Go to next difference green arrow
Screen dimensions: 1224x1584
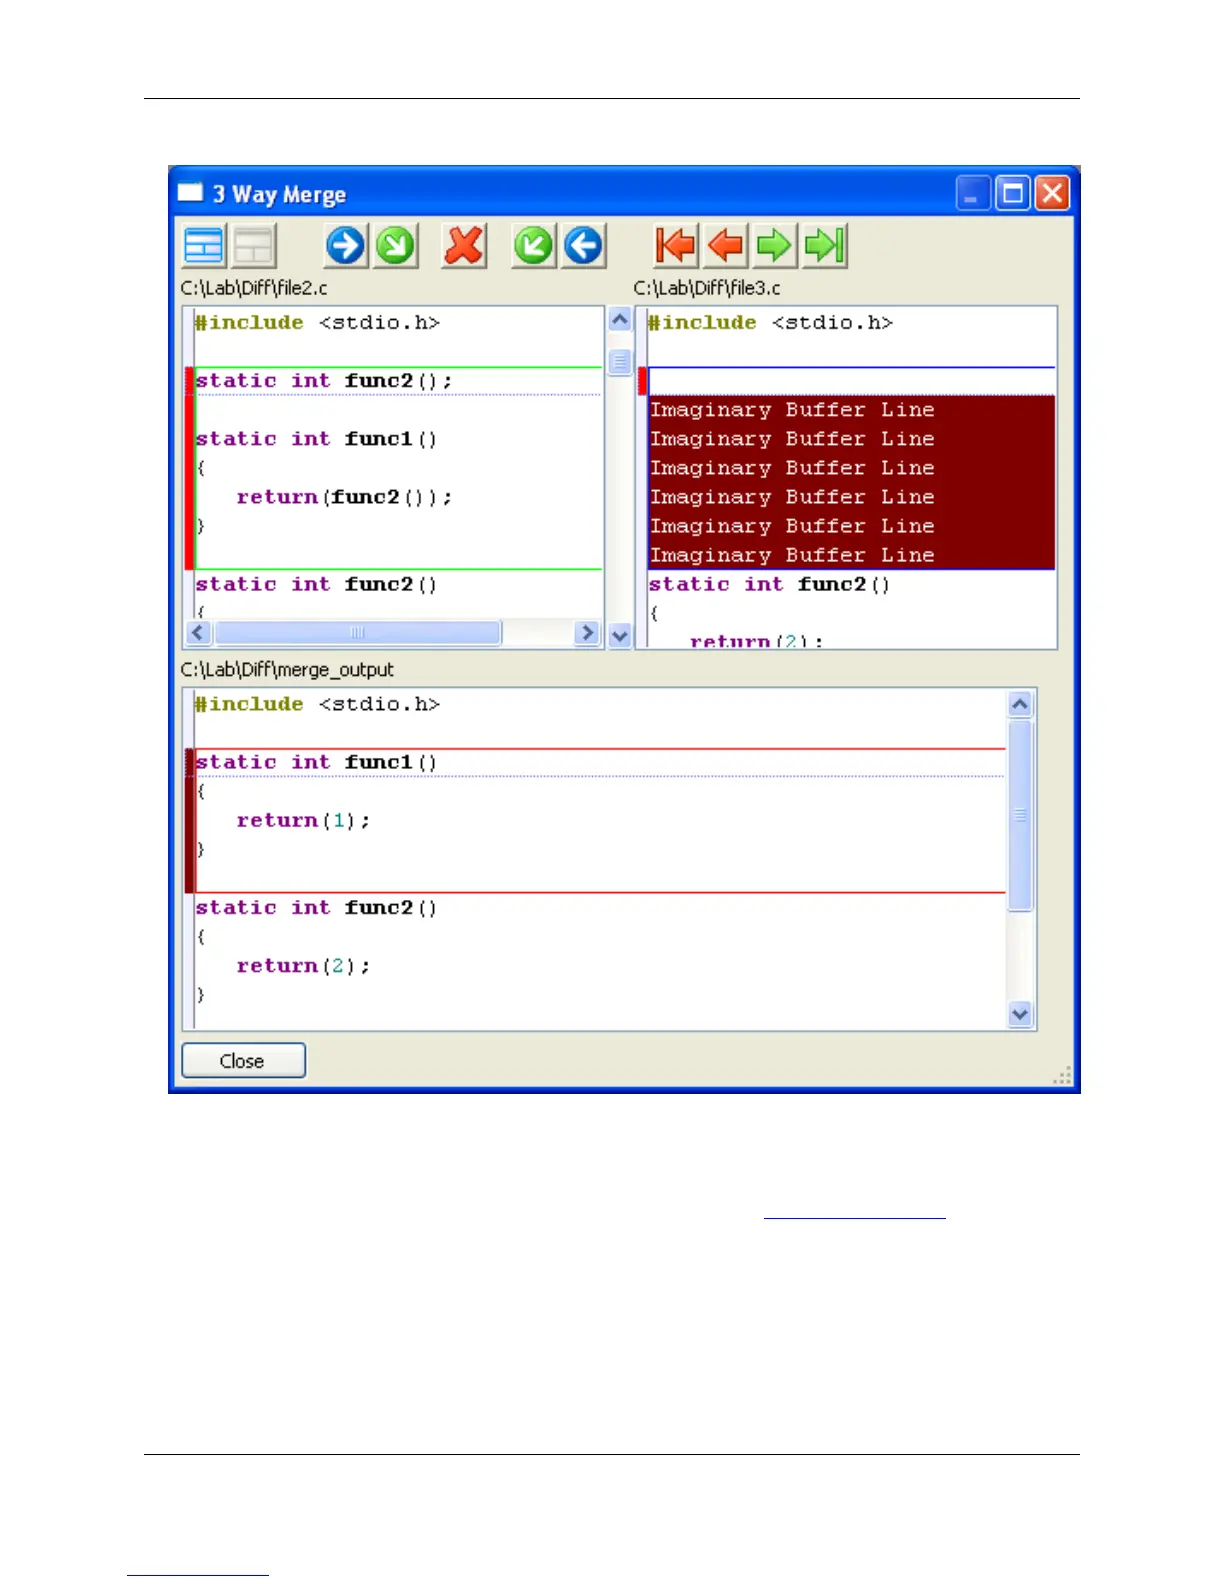[775, 246]
